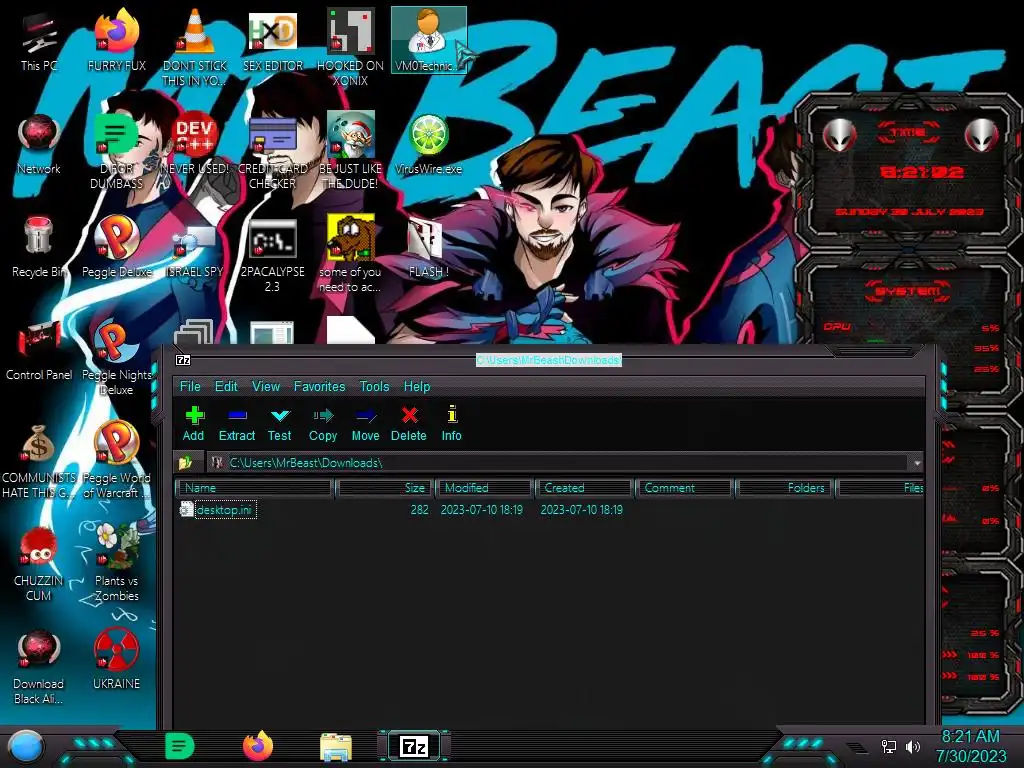This screenshot has height=768, width=1024.
Task: Select the Download Black Ali... icon
Action: (39, 667)
